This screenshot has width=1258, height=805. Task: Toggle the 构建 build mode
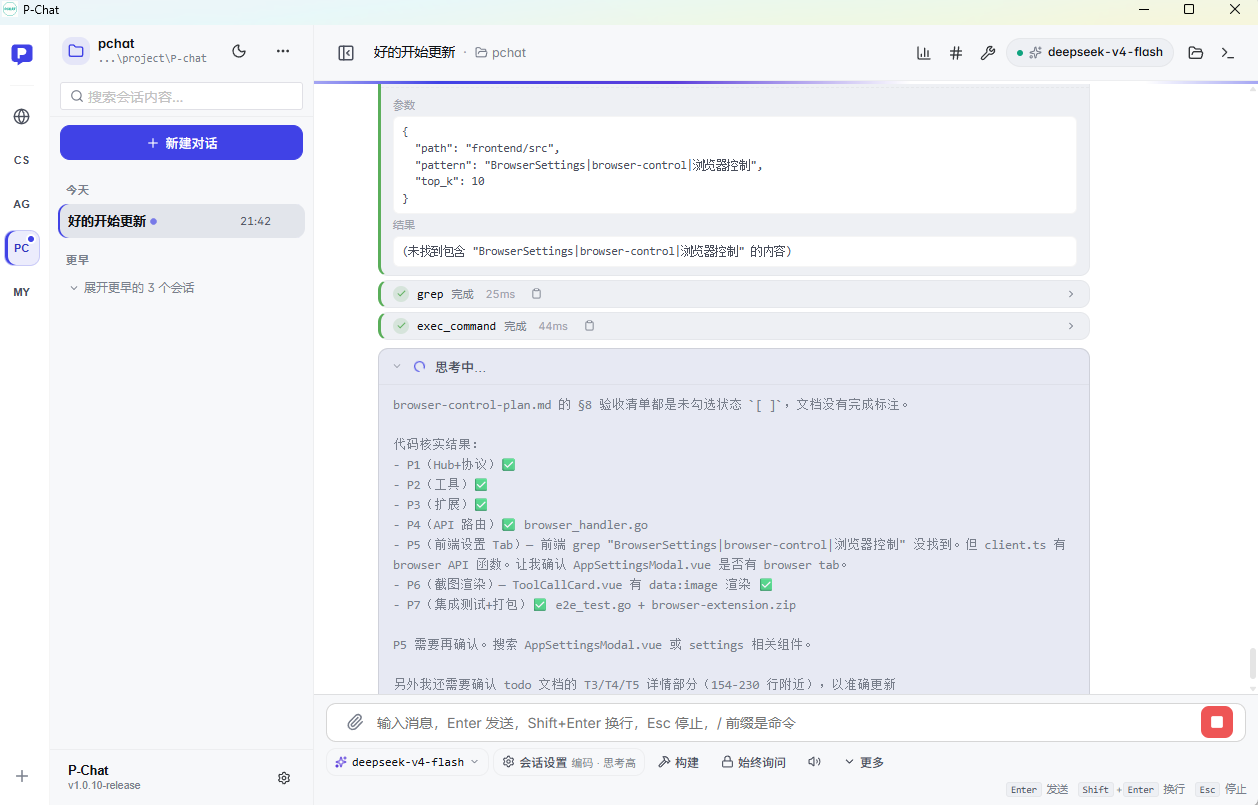pyautogui.click(x=678, y=762)
